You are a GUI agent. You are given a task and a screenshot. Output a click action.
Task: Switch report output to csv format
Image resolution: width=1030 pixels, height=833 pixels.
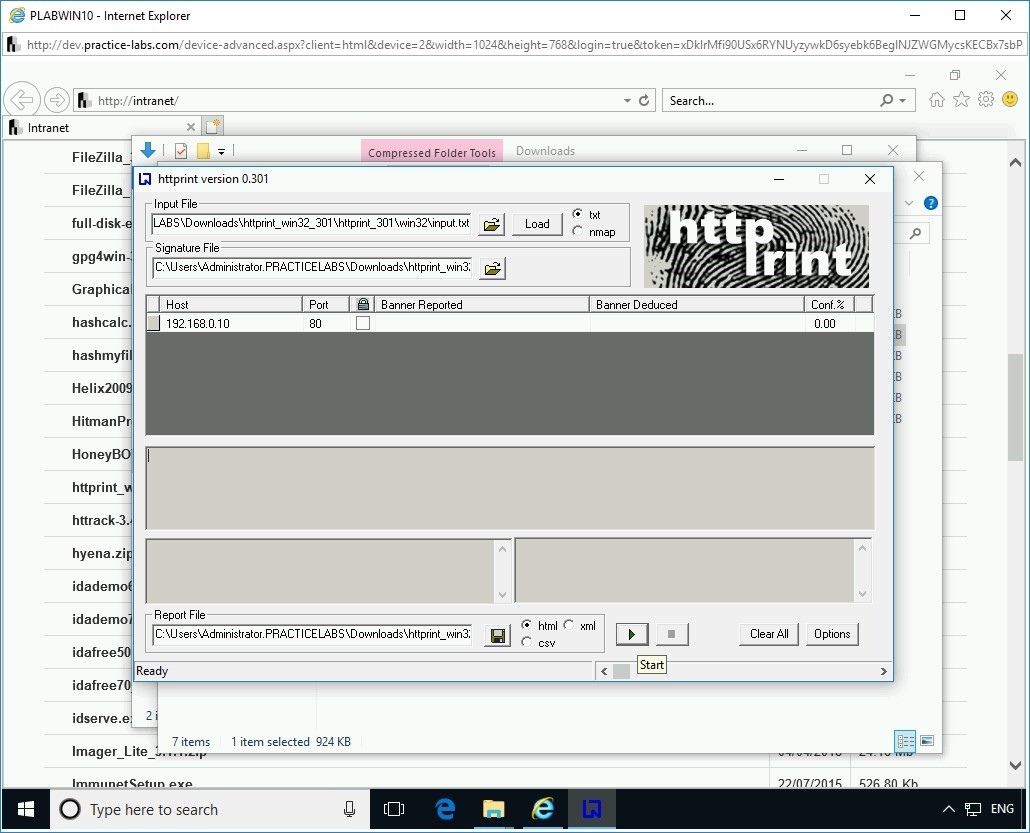coord(527,640)
